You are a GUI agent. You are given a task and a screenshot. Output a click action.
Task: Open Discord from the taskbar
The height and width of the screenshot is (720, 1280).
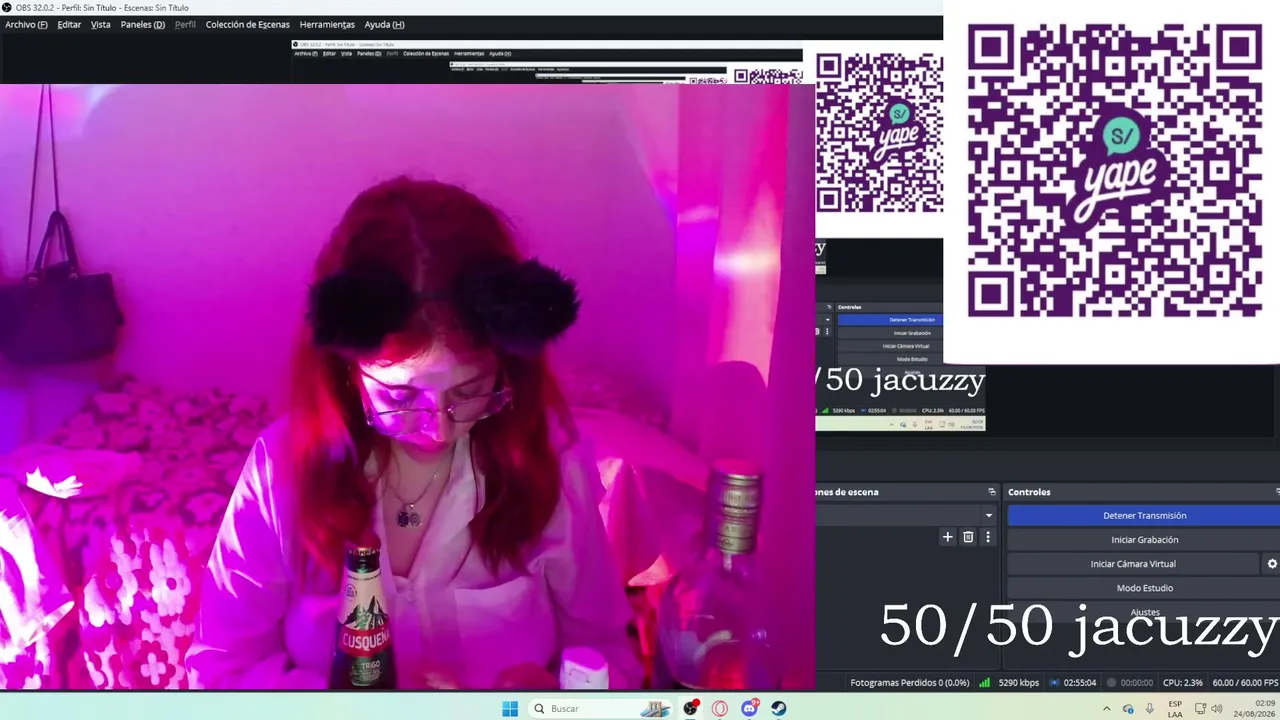[750, 709]
